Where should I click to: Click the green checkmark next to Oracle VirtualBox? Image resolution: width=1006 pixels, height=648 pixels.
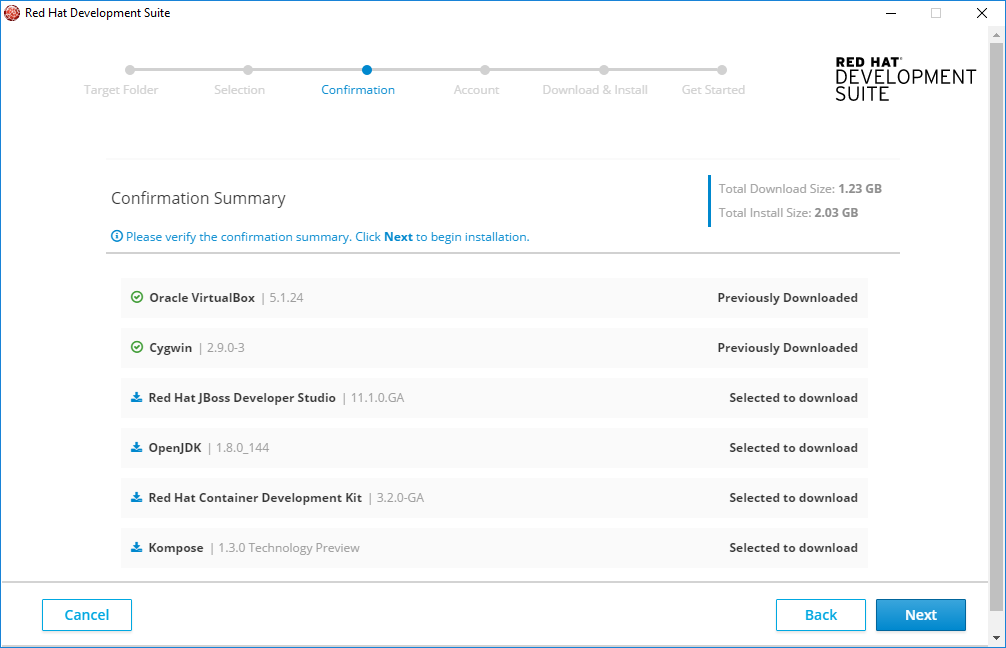(137, 297)
